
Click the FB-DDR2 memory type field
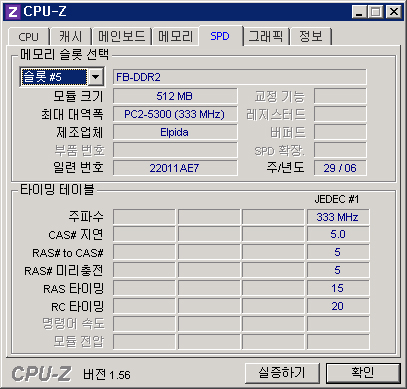coord(240,77)
